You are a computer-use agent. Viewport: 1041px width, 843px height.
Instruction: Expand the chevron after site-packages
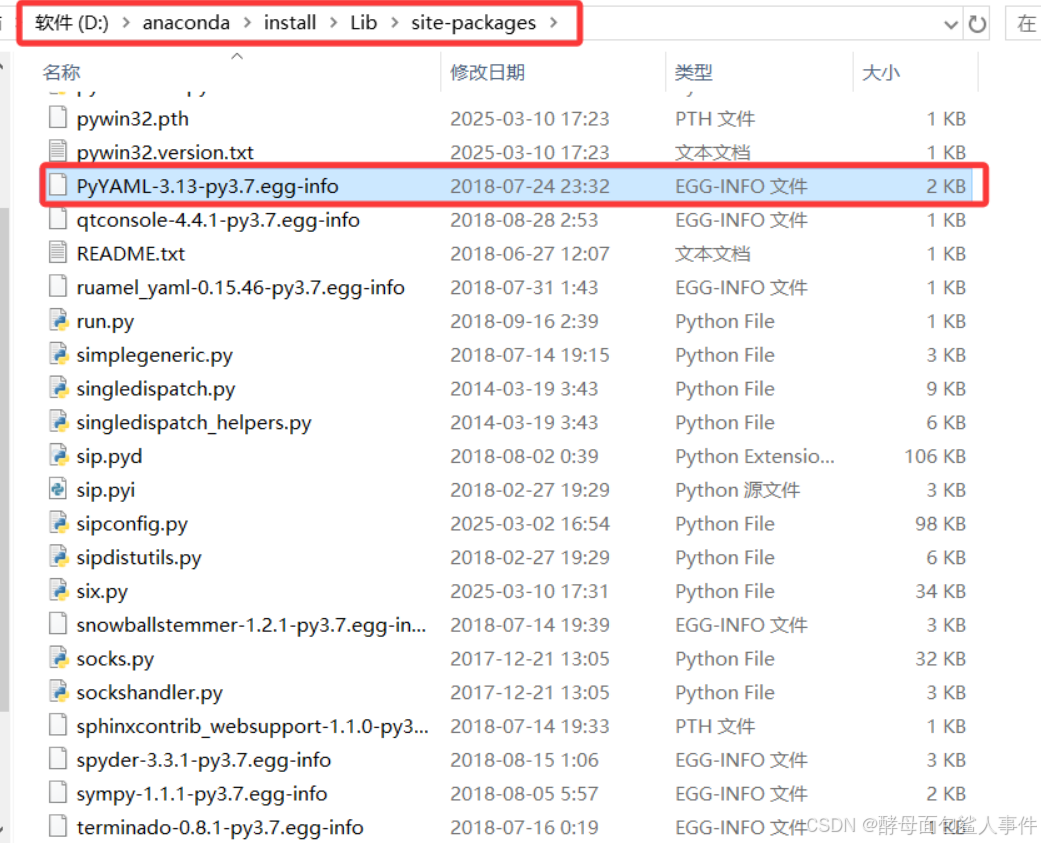tap(553, 22)
